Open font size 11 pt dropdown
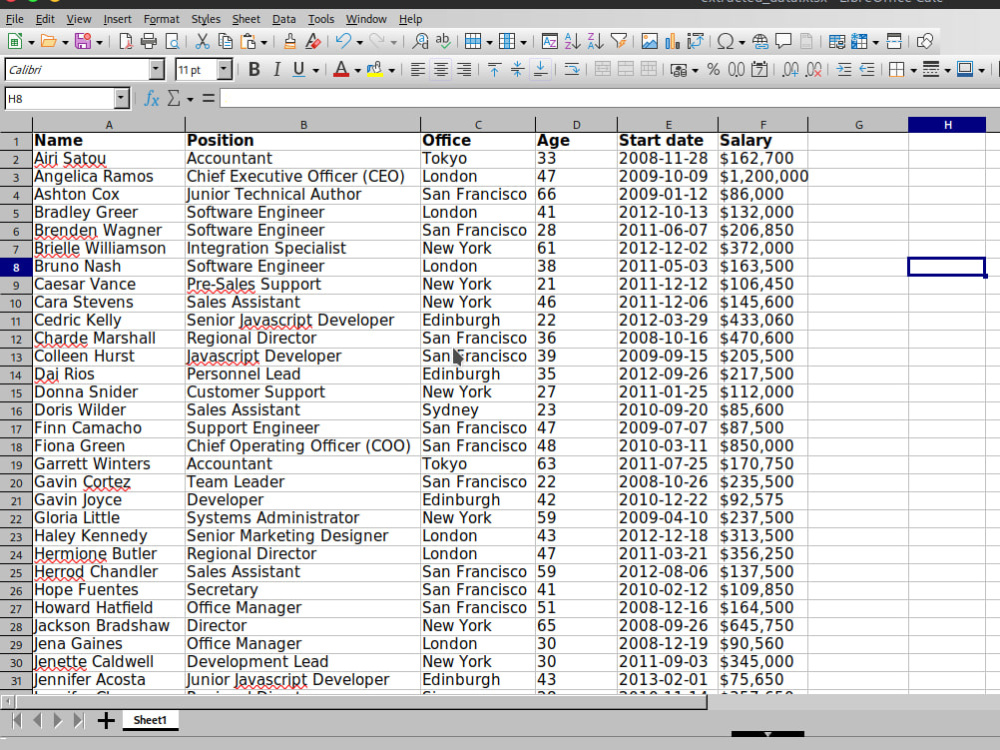Viewport: 1000px width, 750px height. (x=224, y=70)
